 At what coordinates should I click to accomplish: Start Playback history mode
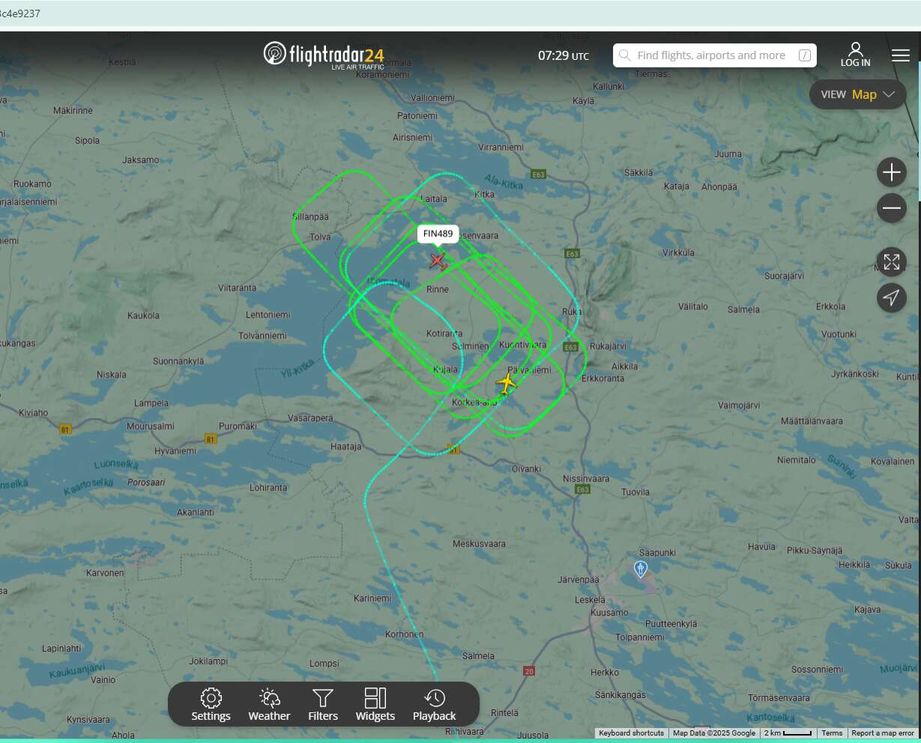point(434,704)
